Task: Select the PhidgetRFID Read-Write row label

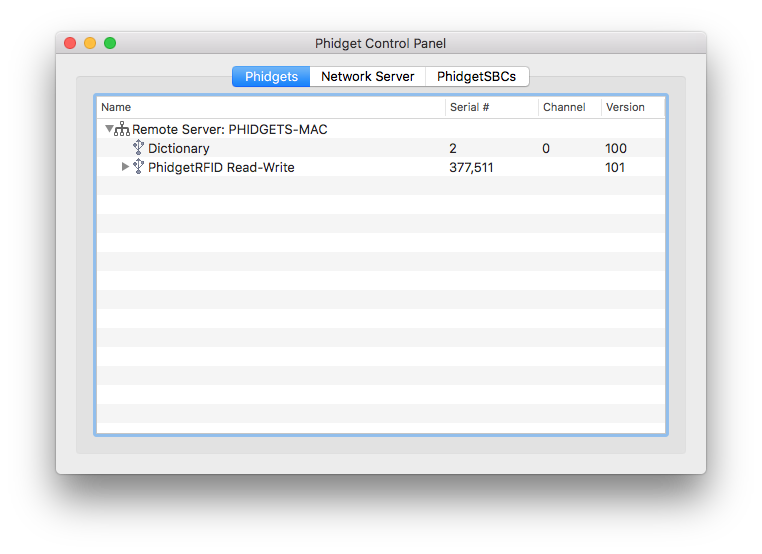Action: [221, 167]
